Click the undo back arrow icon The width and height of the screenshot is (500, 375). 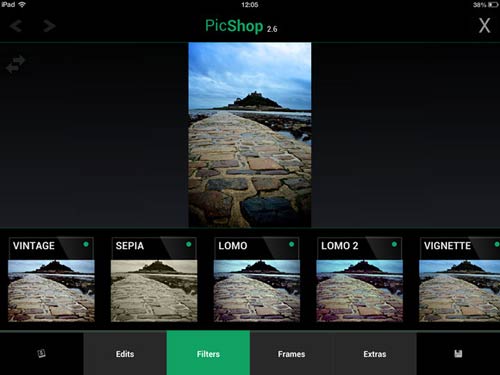coord(16,26)
